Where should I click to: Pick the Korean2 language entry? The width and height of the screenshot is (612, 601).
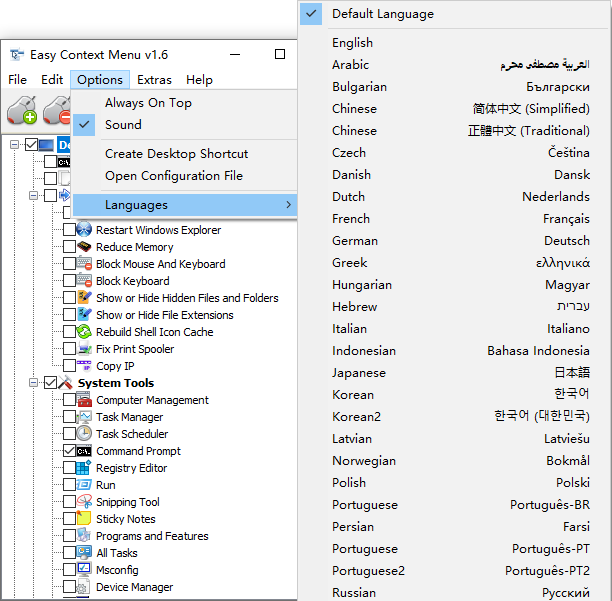pyautogui.click(x=455, y=416)
